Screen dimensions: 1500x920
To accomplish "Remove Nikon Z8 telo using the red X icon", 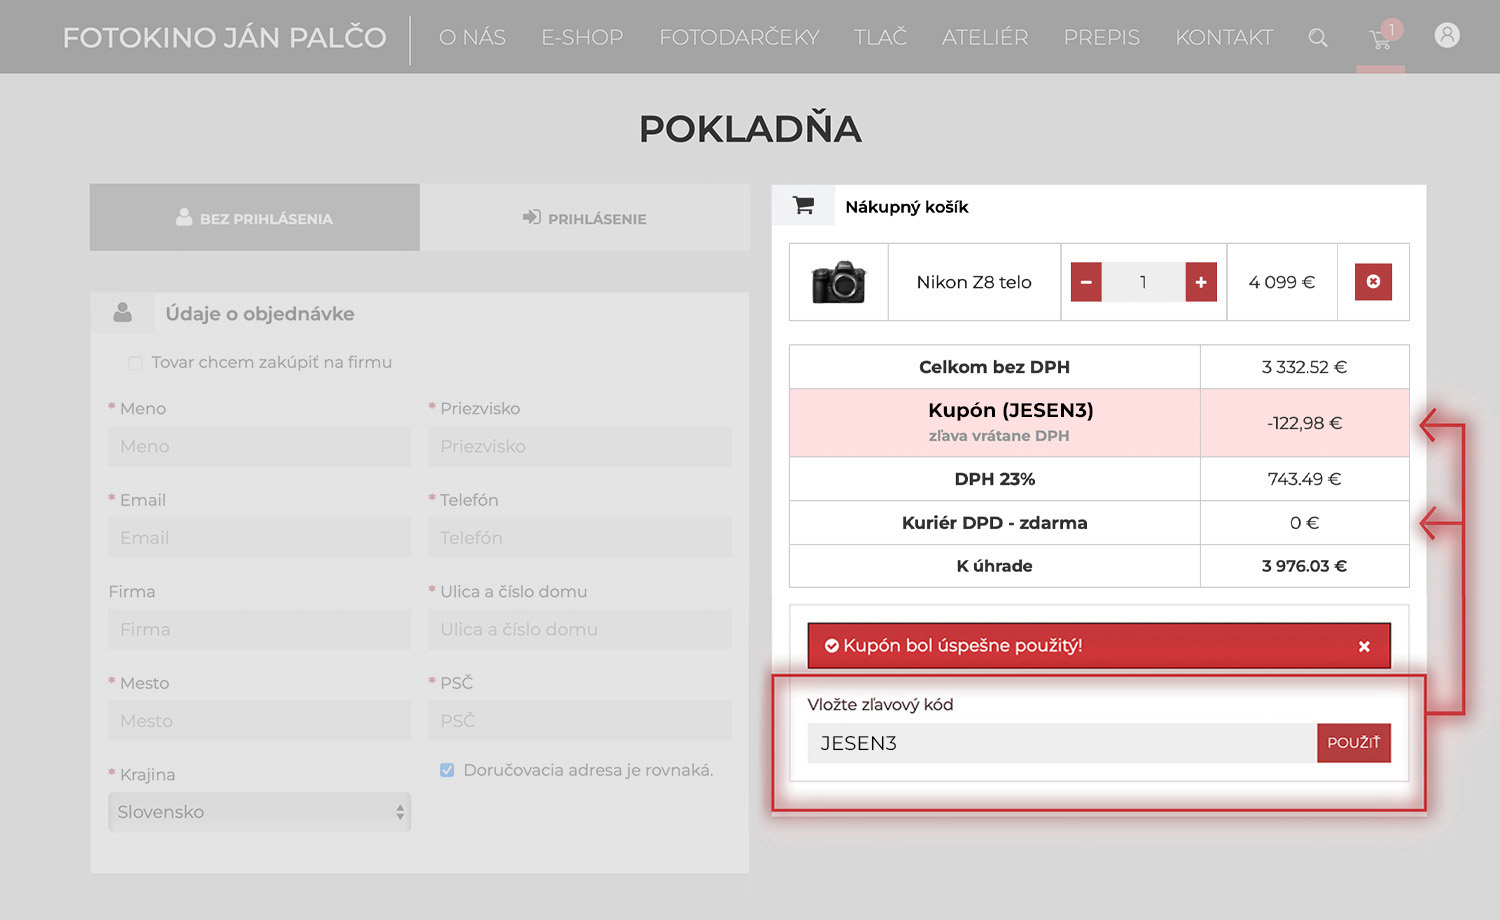I will click(1373, 281).
